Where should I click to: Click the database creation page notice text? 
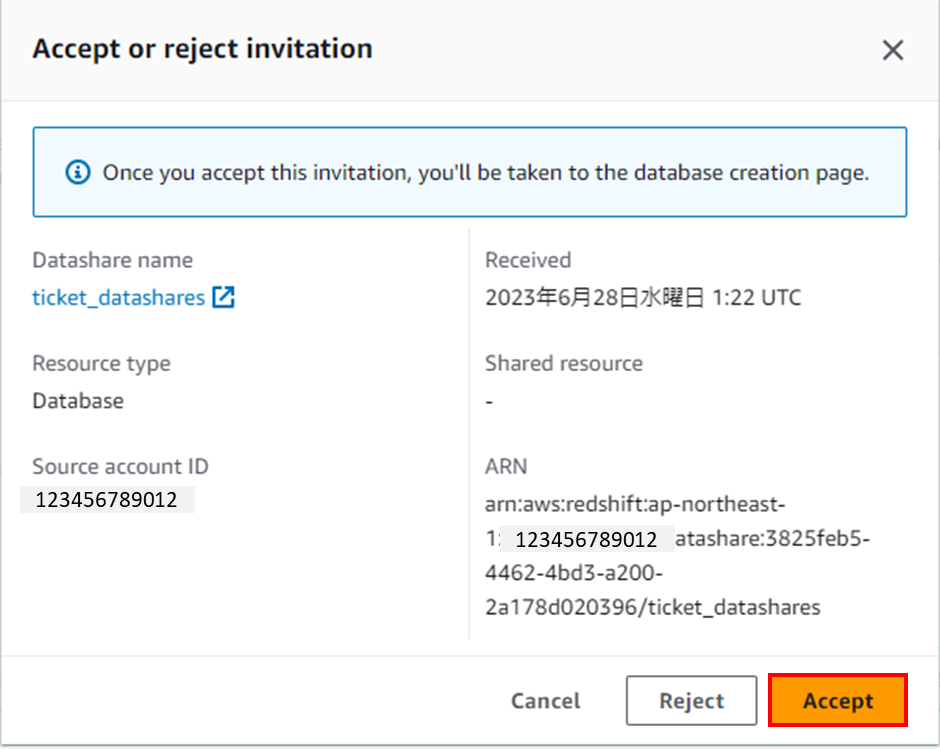[x=486, y=172]
